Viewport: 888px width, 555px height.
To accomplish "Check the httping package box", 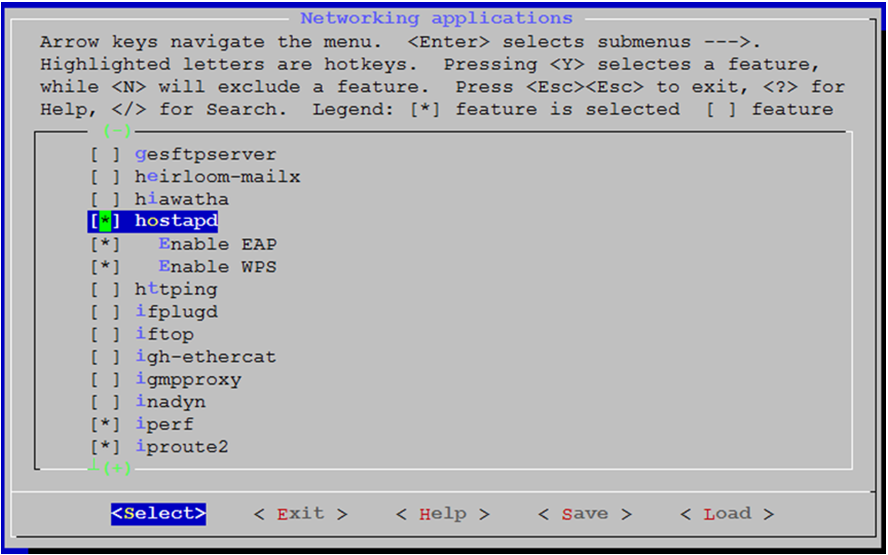I will click(105, 289).
